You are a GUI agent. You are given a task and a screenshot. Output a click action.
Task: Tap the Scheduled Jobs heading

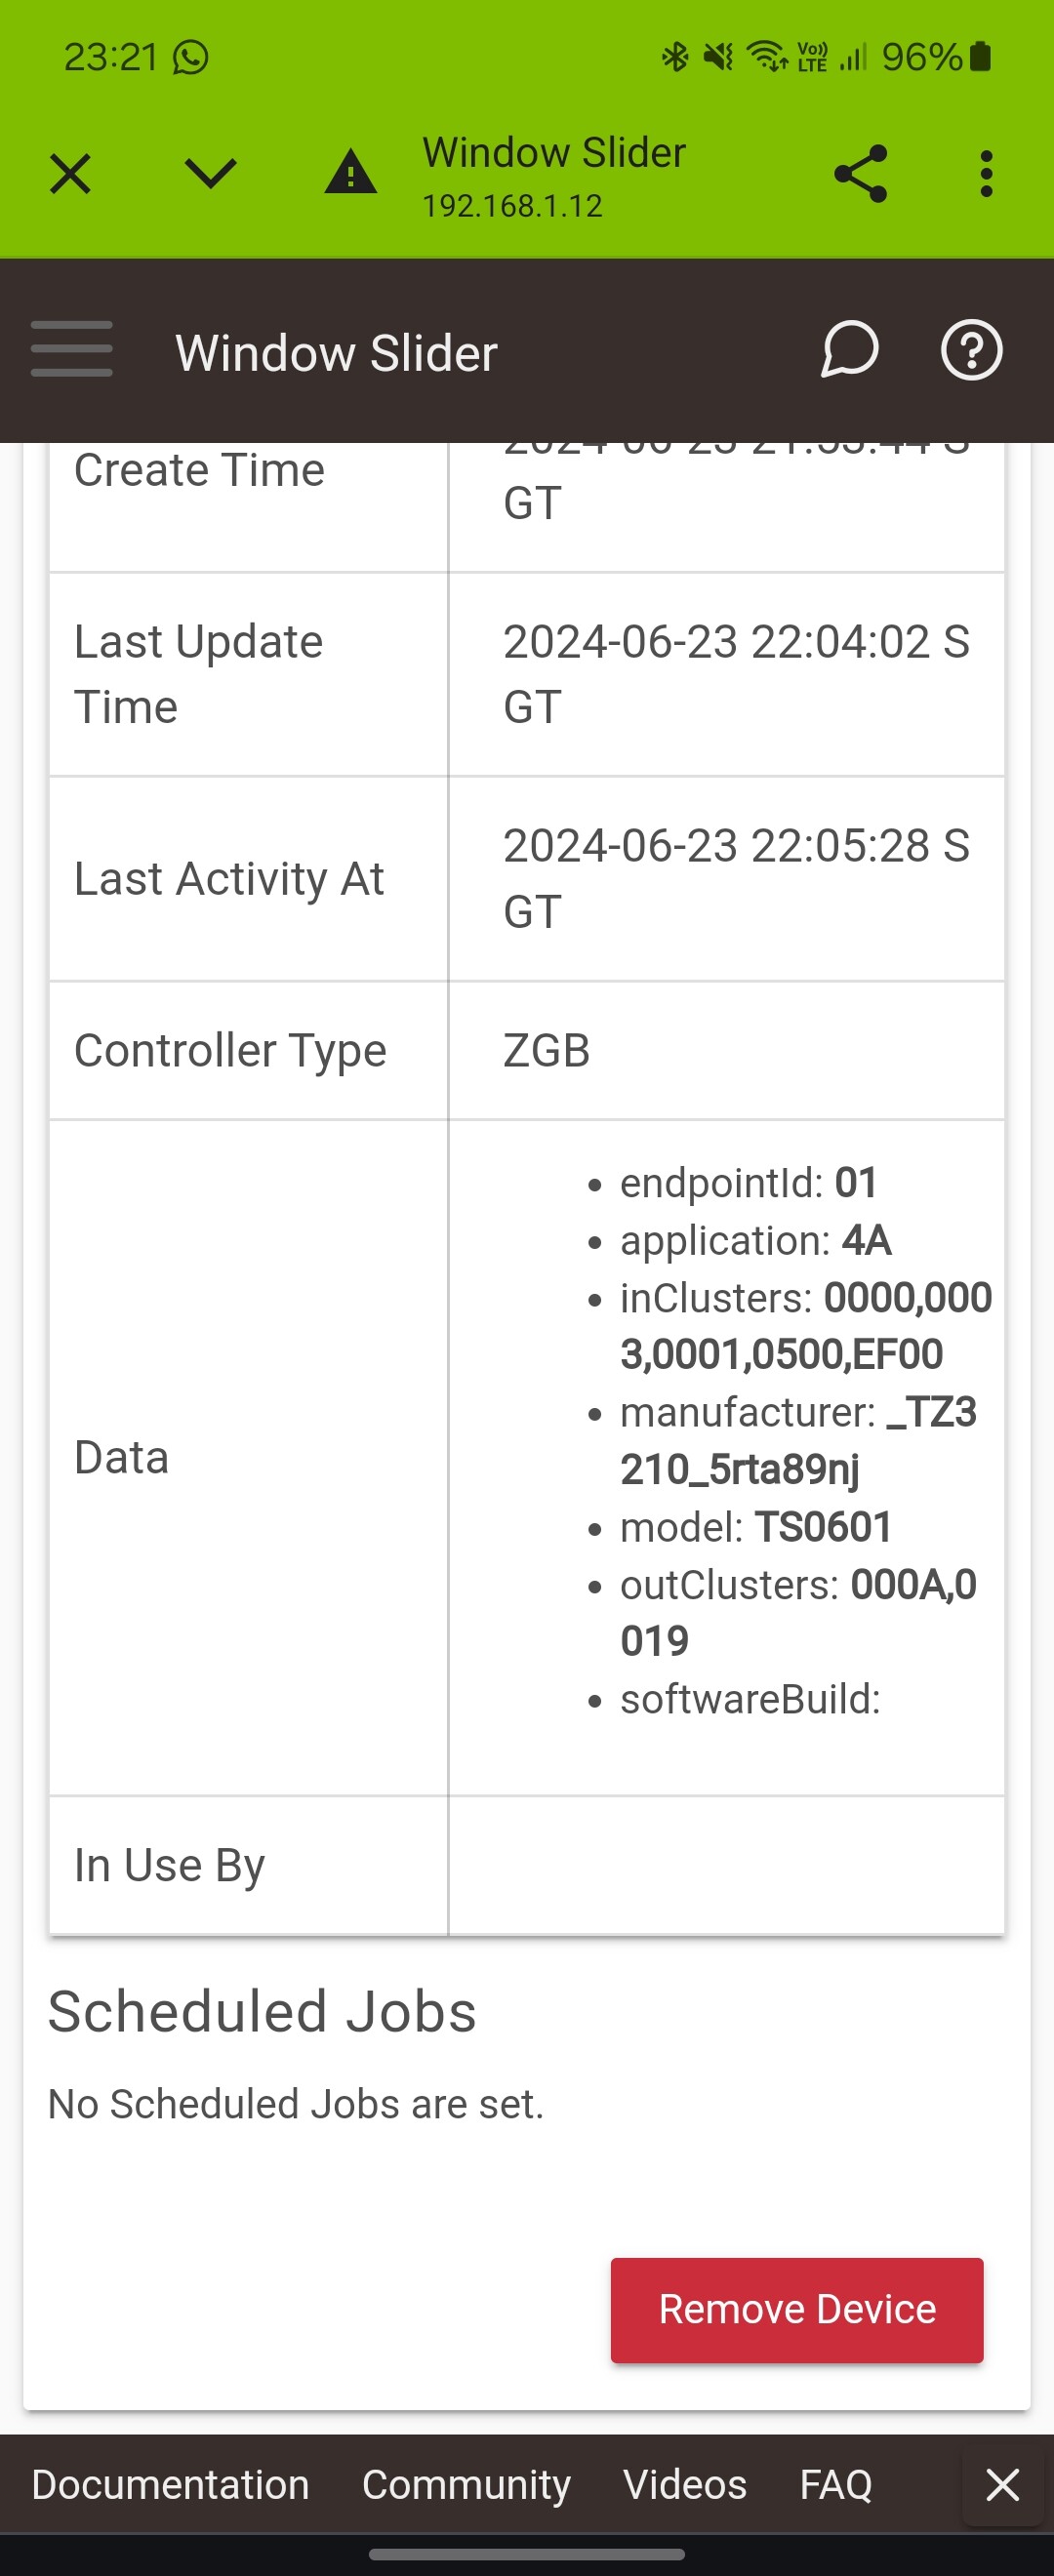pos(262,2011)
